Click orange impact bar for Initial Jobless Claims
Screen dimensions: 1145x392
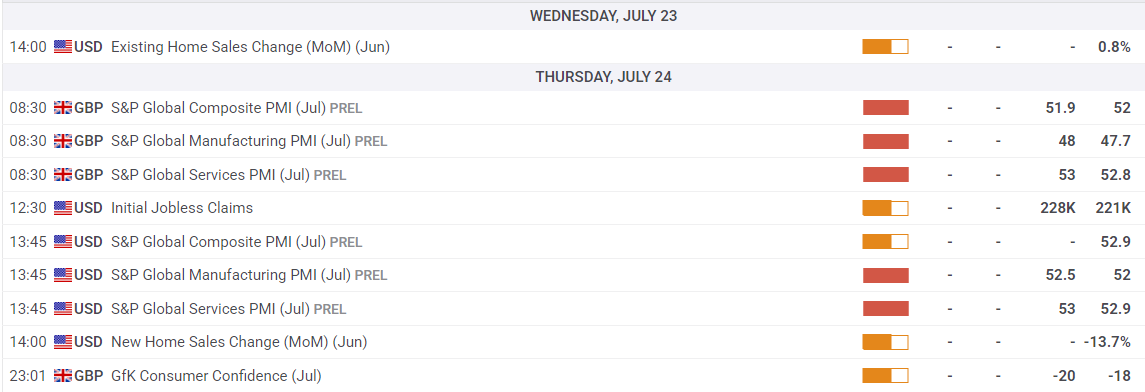click(885, 208)
